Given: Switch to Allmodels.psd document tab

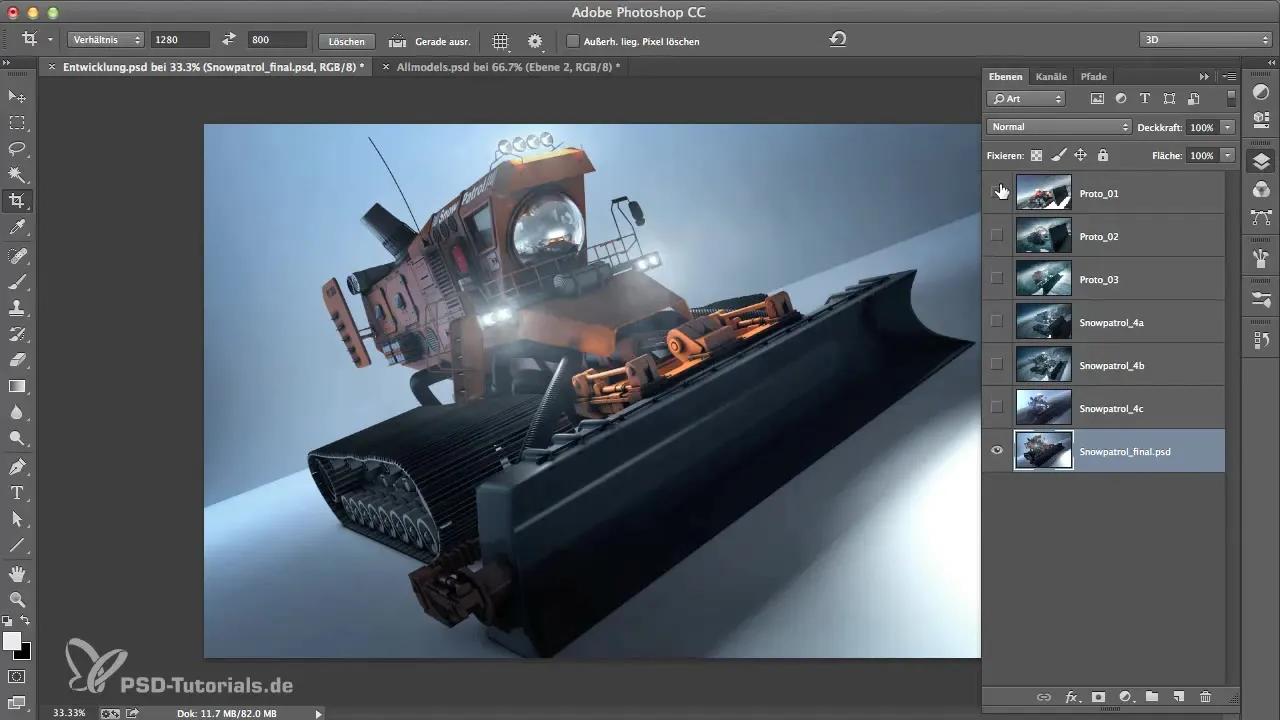Looking at the screenshot, I should (508, 67).
